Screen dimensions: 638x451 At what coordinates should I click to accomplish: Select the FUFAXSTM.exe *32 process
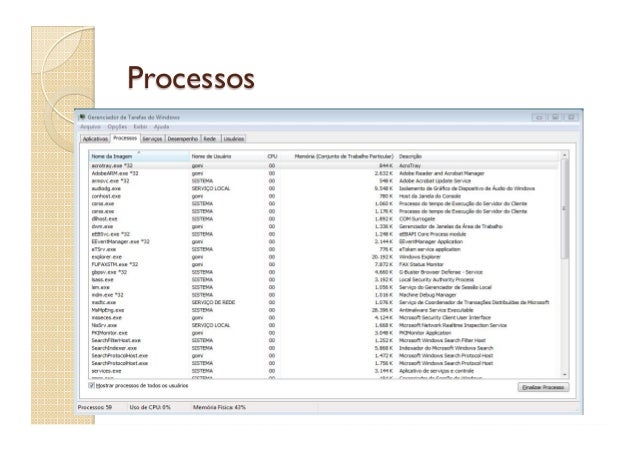coord(324,265)
